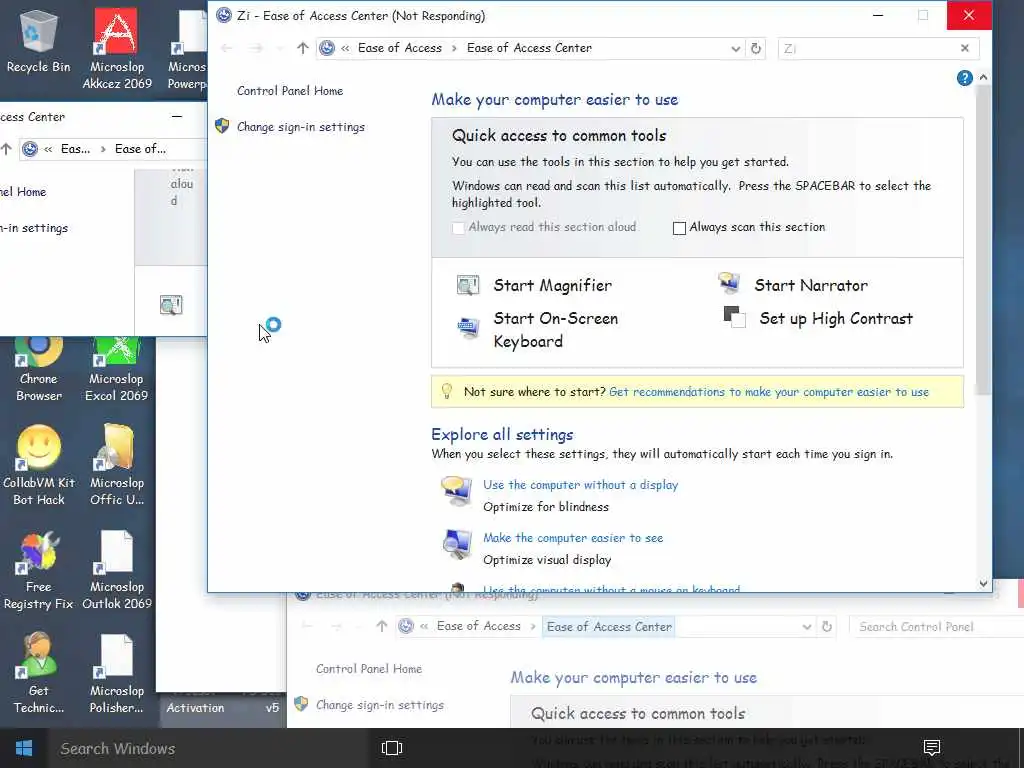The image size is (1024, 768).
Task: Click 'Start On-Screen Keyboard' text
Action: tap(556, 330)
